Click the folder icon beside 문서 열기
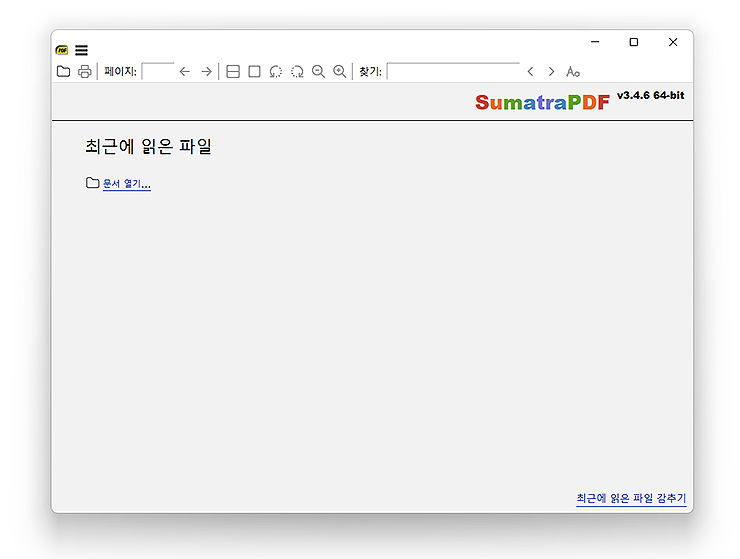Viewport: 740px width, 559px height. coord(92,183)
